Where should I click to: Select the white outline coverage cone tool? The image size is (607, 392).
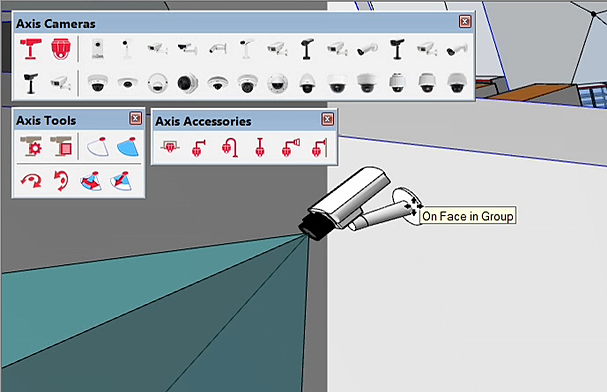click(98, 146)
